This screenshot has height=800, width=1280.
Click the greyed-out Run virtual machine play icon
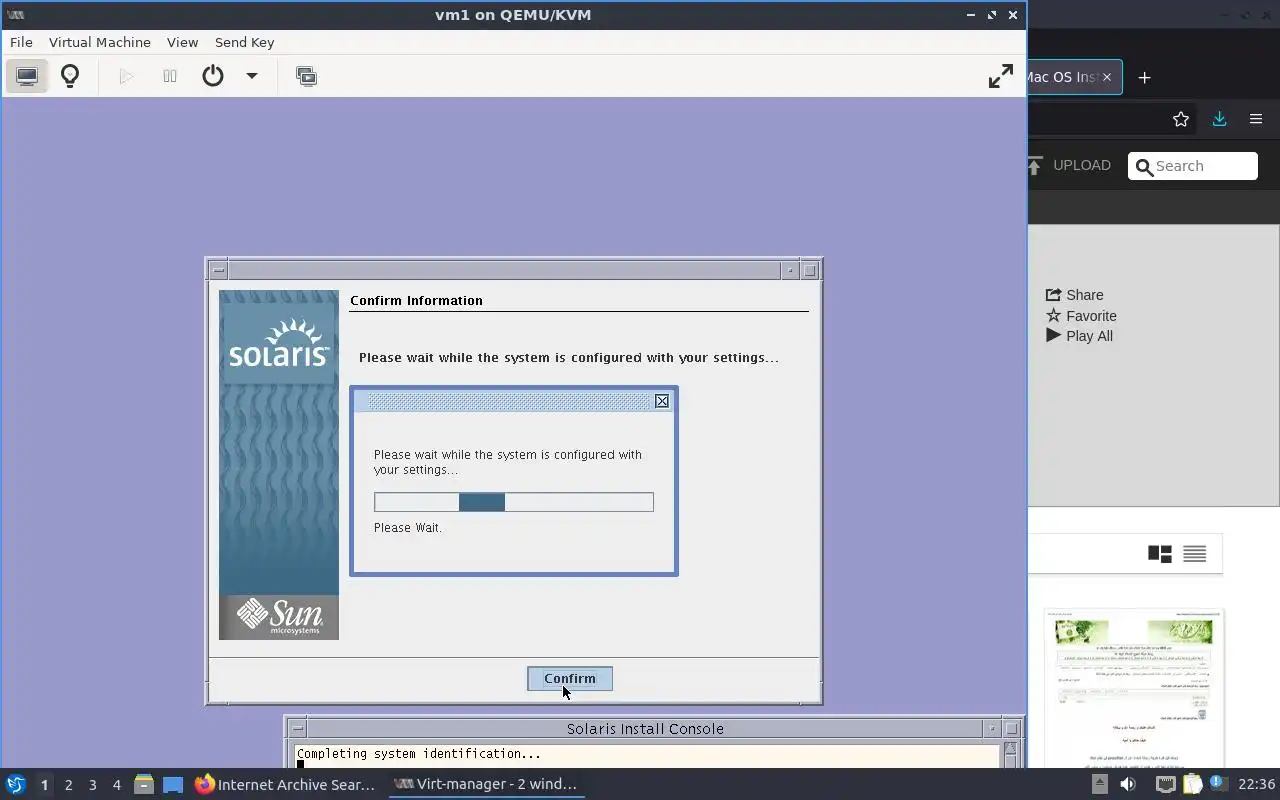[x=126, y=76]
